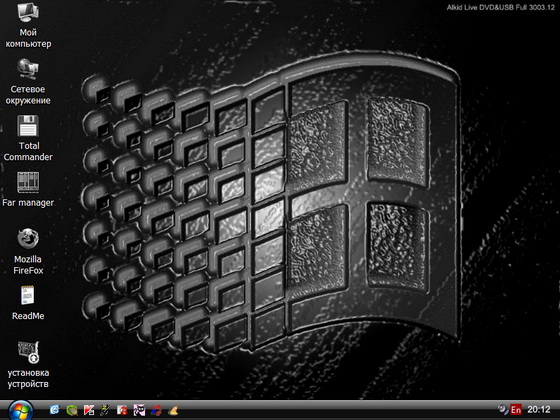Open the Start menu orb
Viewport: 560px width, 420px height.
(x=20, y=410)
